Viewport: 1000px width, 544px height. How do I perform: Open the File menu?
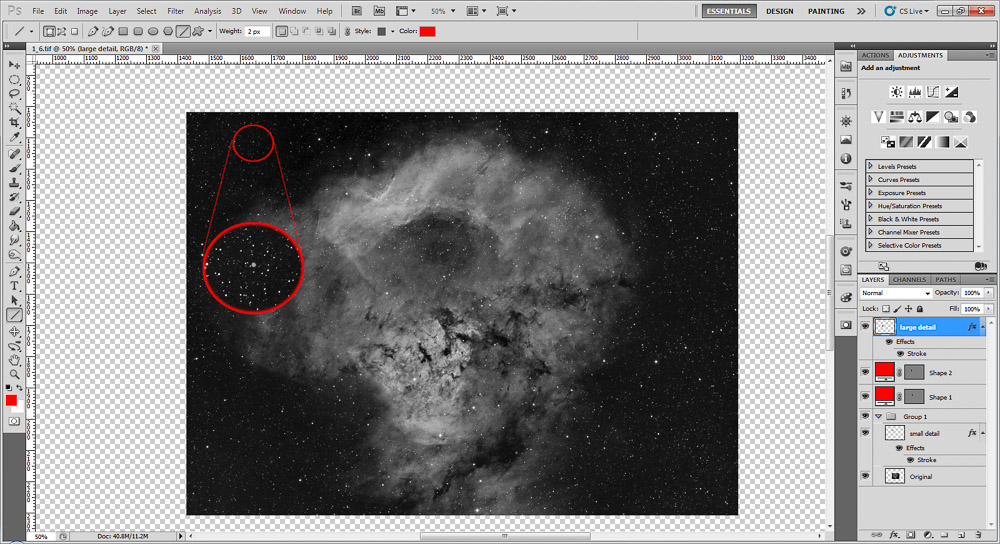click(38, 11)
